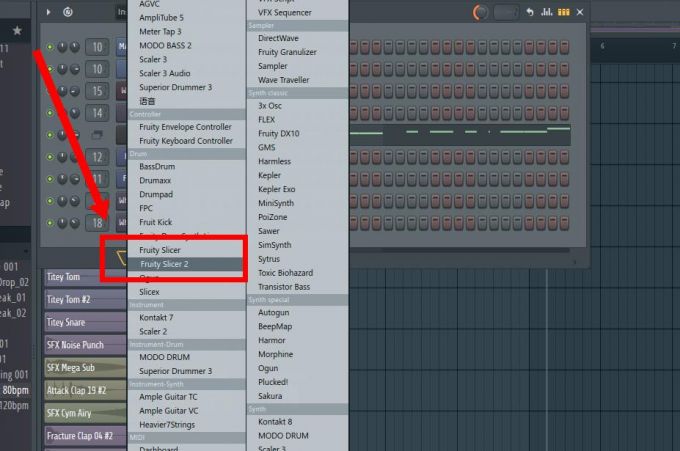Select MODO BASS 2 plugin entry
The image size is (680, 451).
[165, 46]
